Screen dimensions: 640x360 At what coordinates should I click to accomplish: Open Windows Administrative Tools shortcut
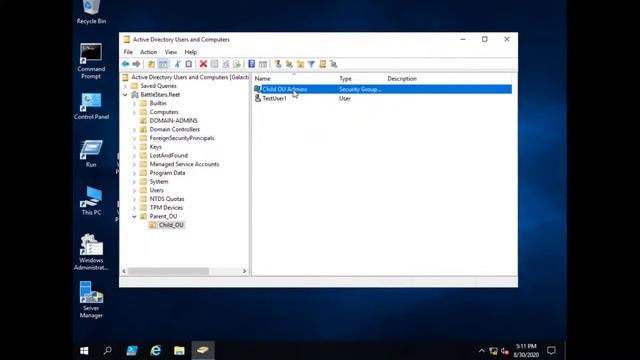pyautogui.click(x=91, y=252)
